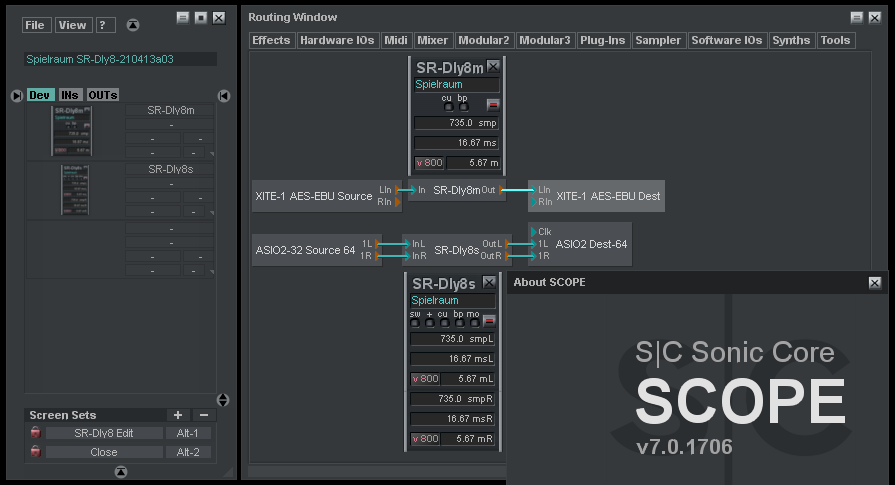The width and height of the screenshot is (895, 485).
Task: Open the Modular2 menu
Action: (x=484, y=41)
